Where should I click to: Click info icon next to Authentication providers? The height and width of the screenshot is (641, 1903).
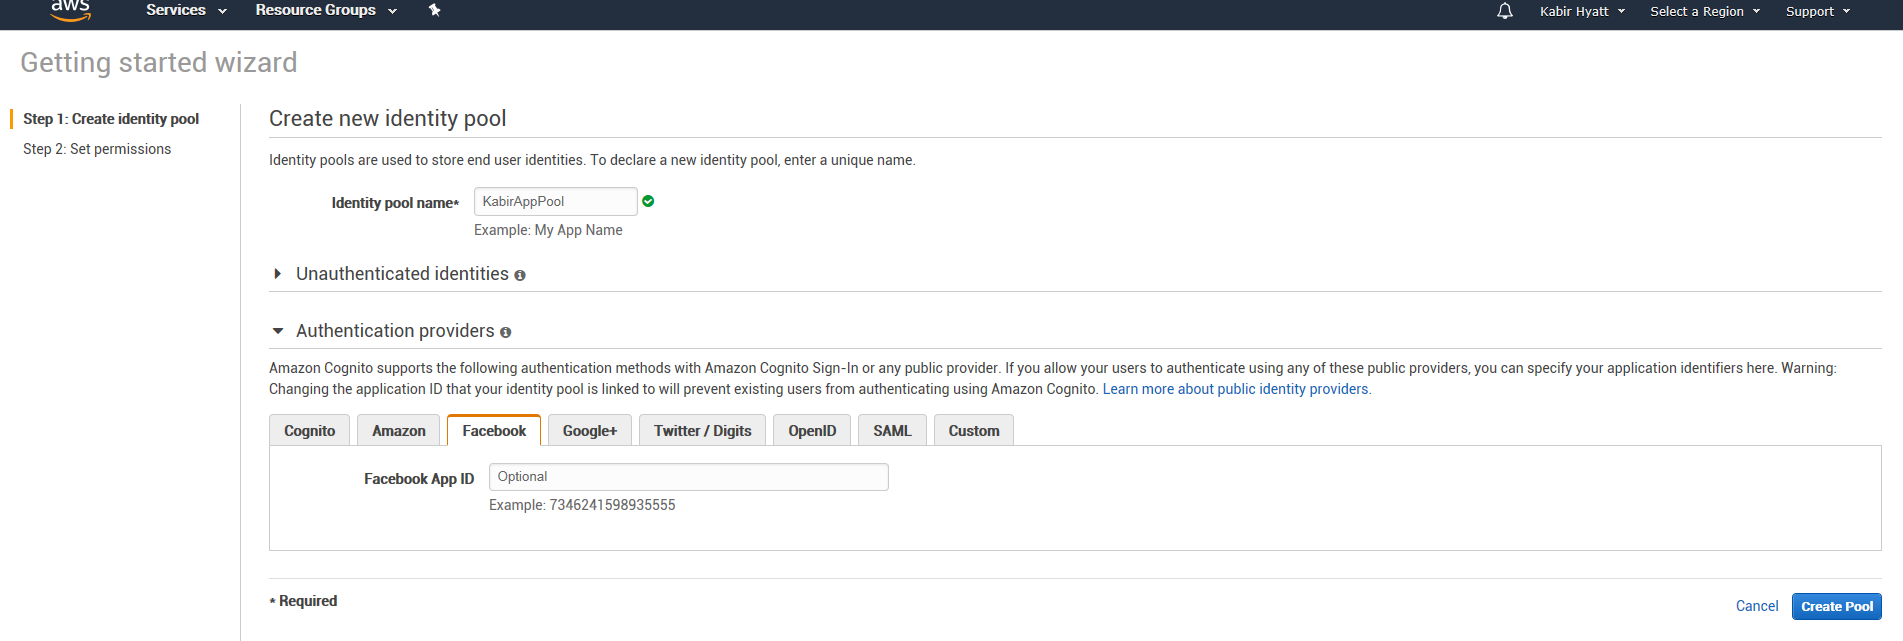pos(505,332)
